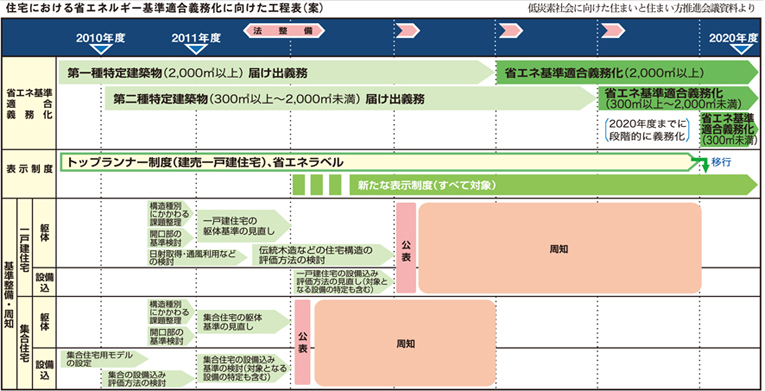Click 周知 block in 集合住宅 section

point(405,343)
